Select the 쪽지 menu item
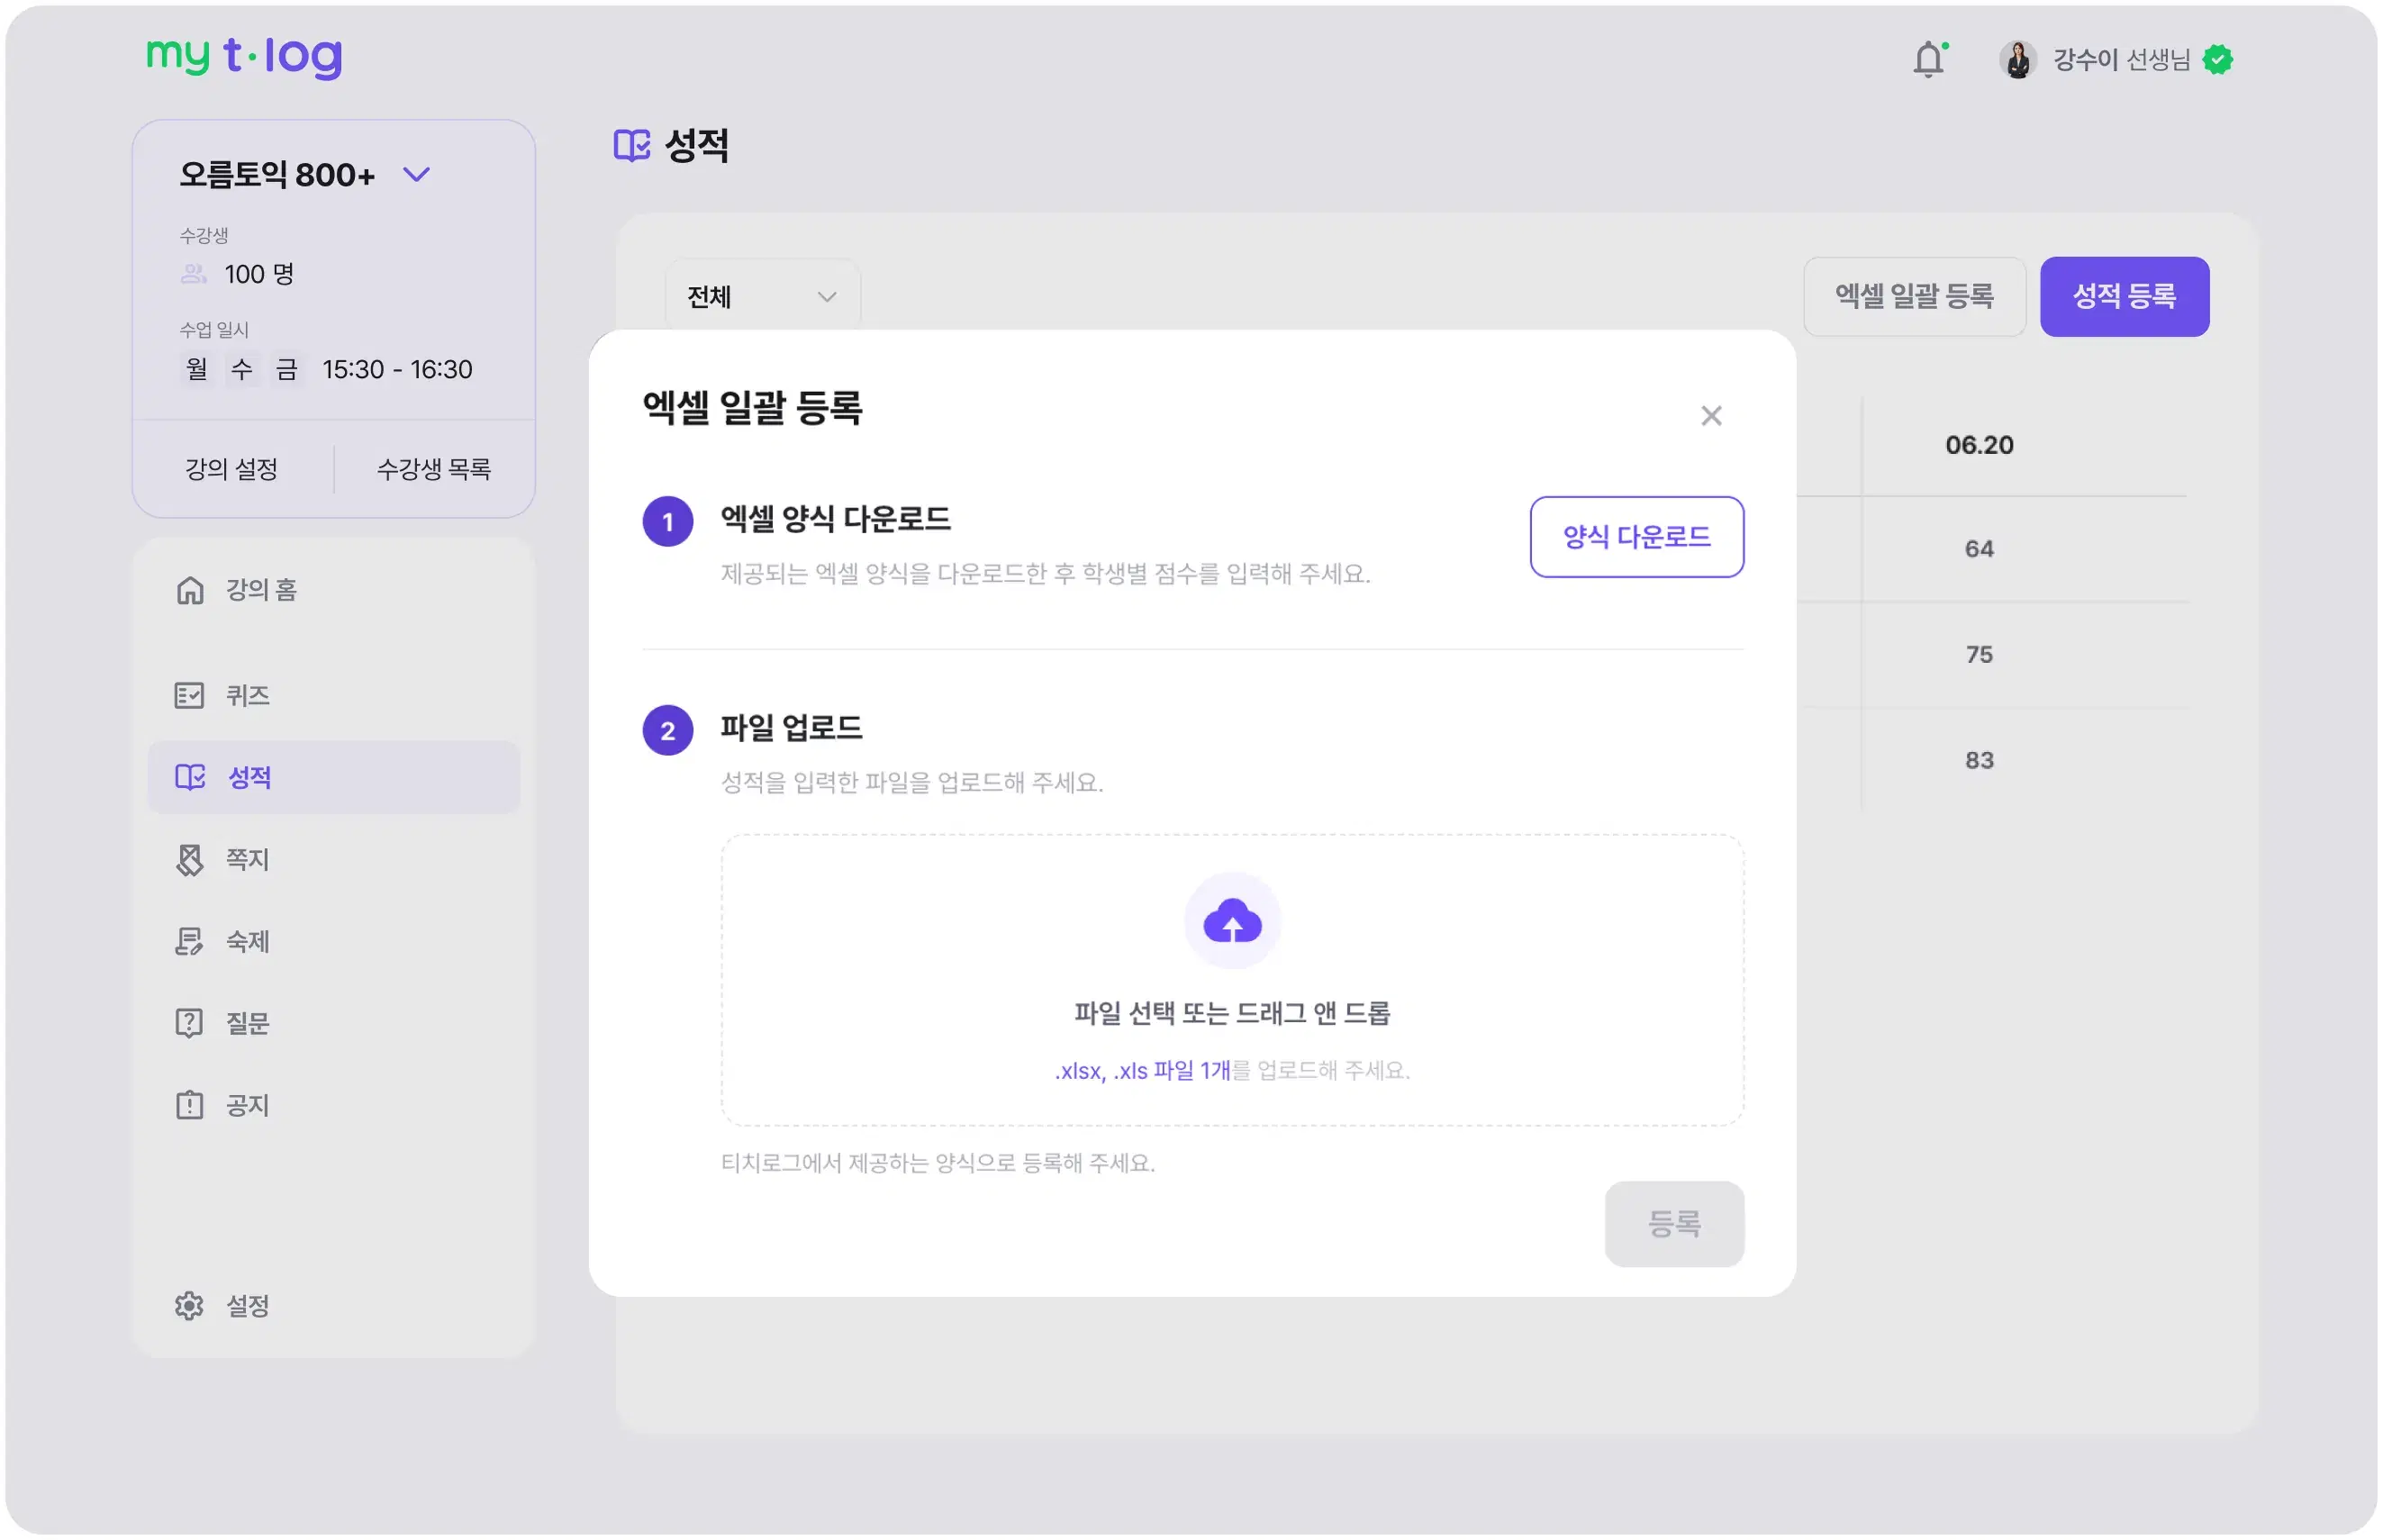 point(333,859)
